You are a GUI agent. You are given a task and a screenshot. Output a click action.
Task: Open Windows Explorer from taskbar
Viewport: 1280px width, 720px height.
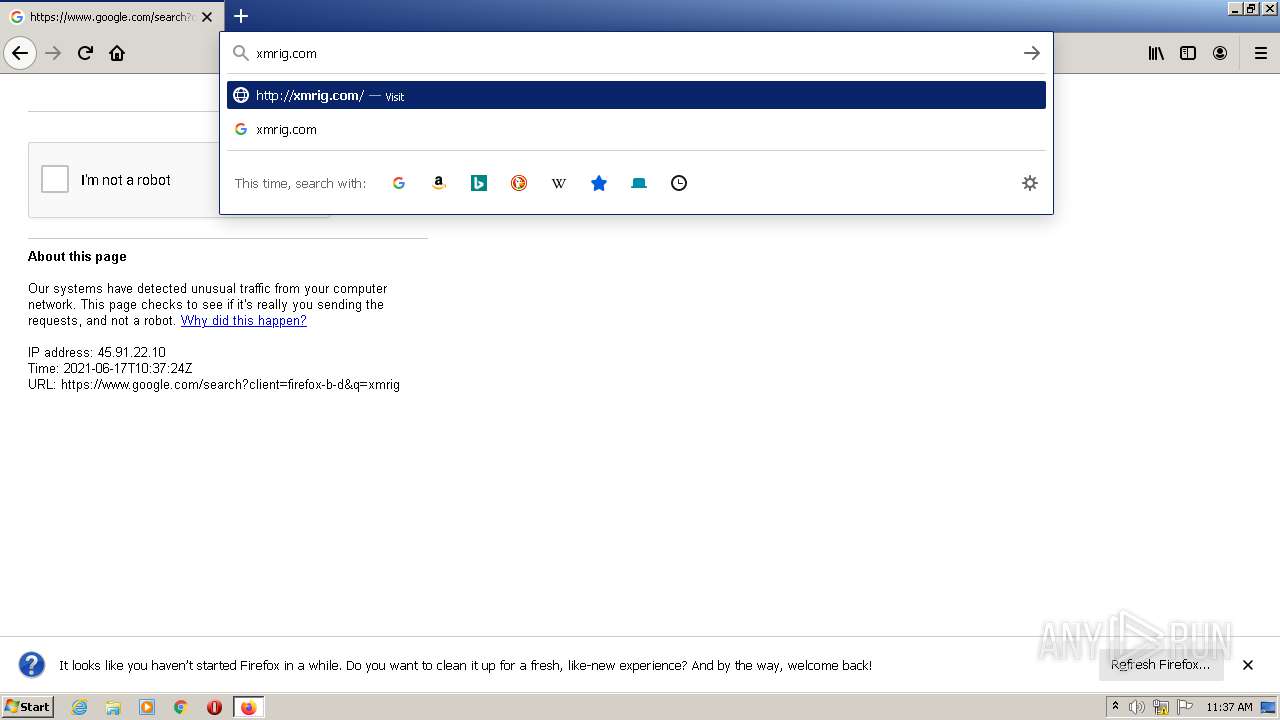(113, 707)
